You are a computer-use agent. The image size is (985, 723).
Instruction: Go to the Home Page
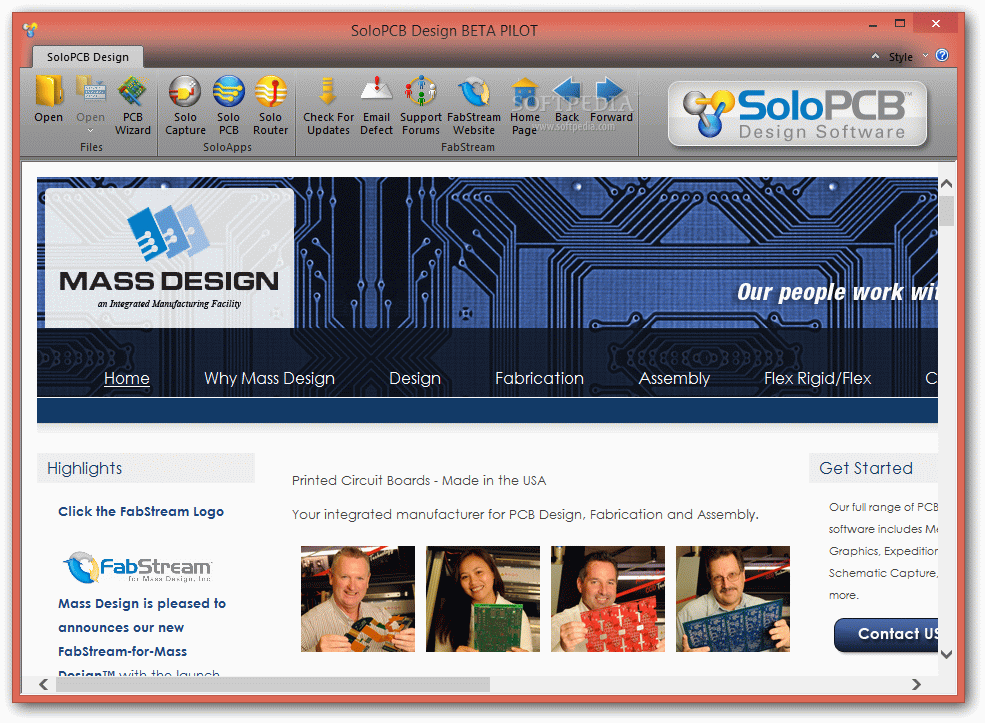525,105
